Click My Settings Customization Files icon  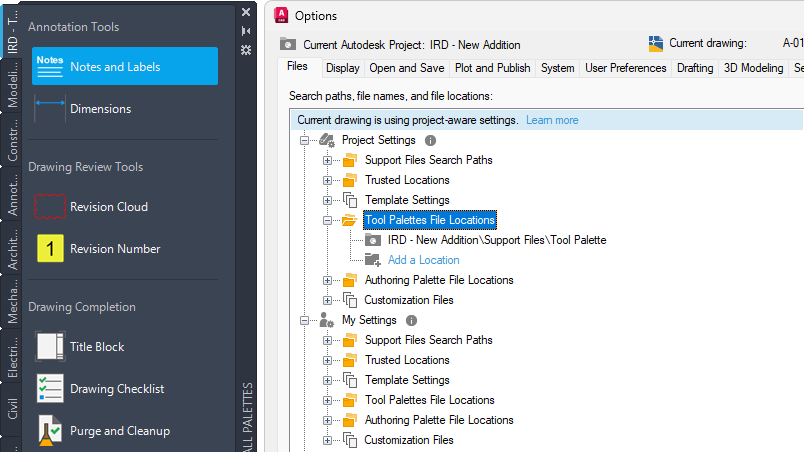350,440
